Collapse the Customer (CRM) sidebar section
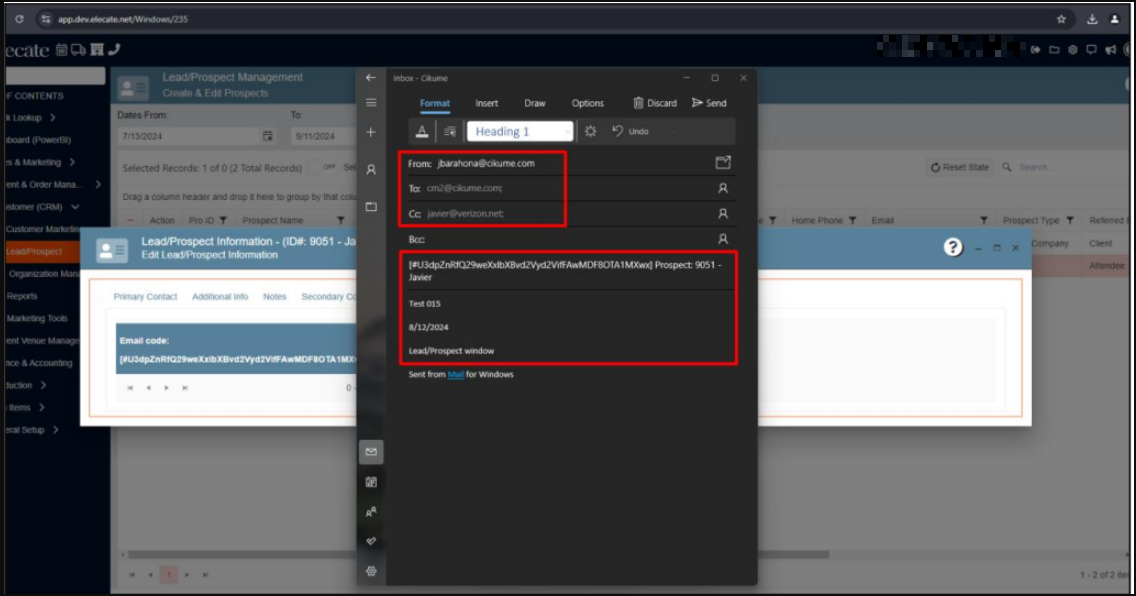 pyautogui.click(x=75, y=207)
